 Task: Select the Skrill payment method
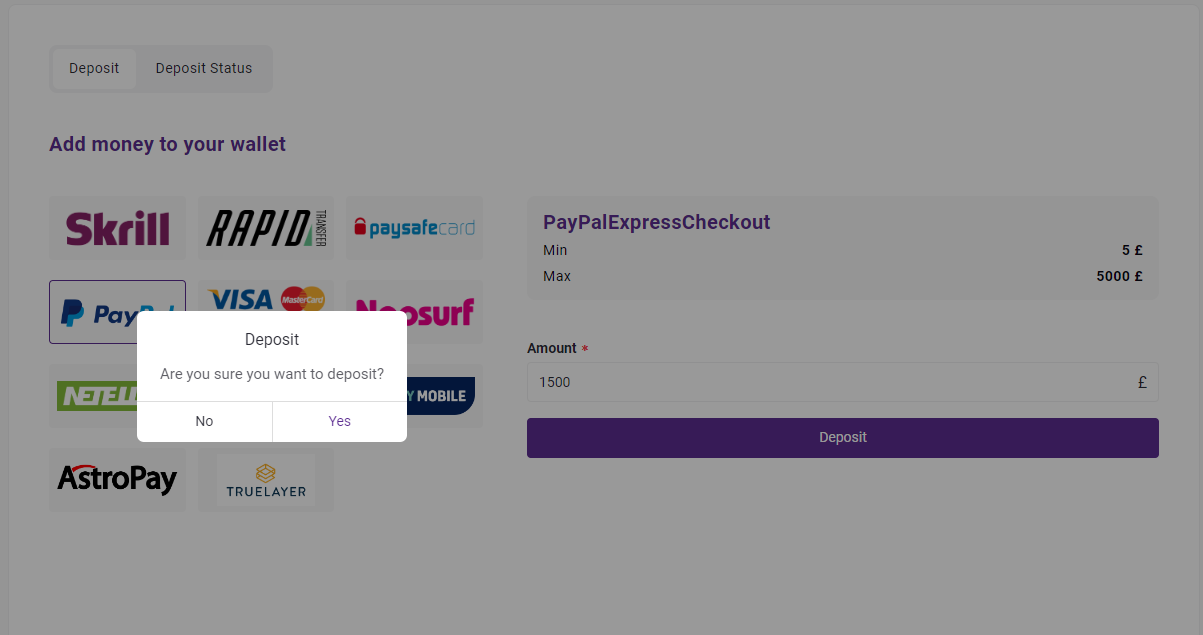pyautogui.click(x=117, y=228)
